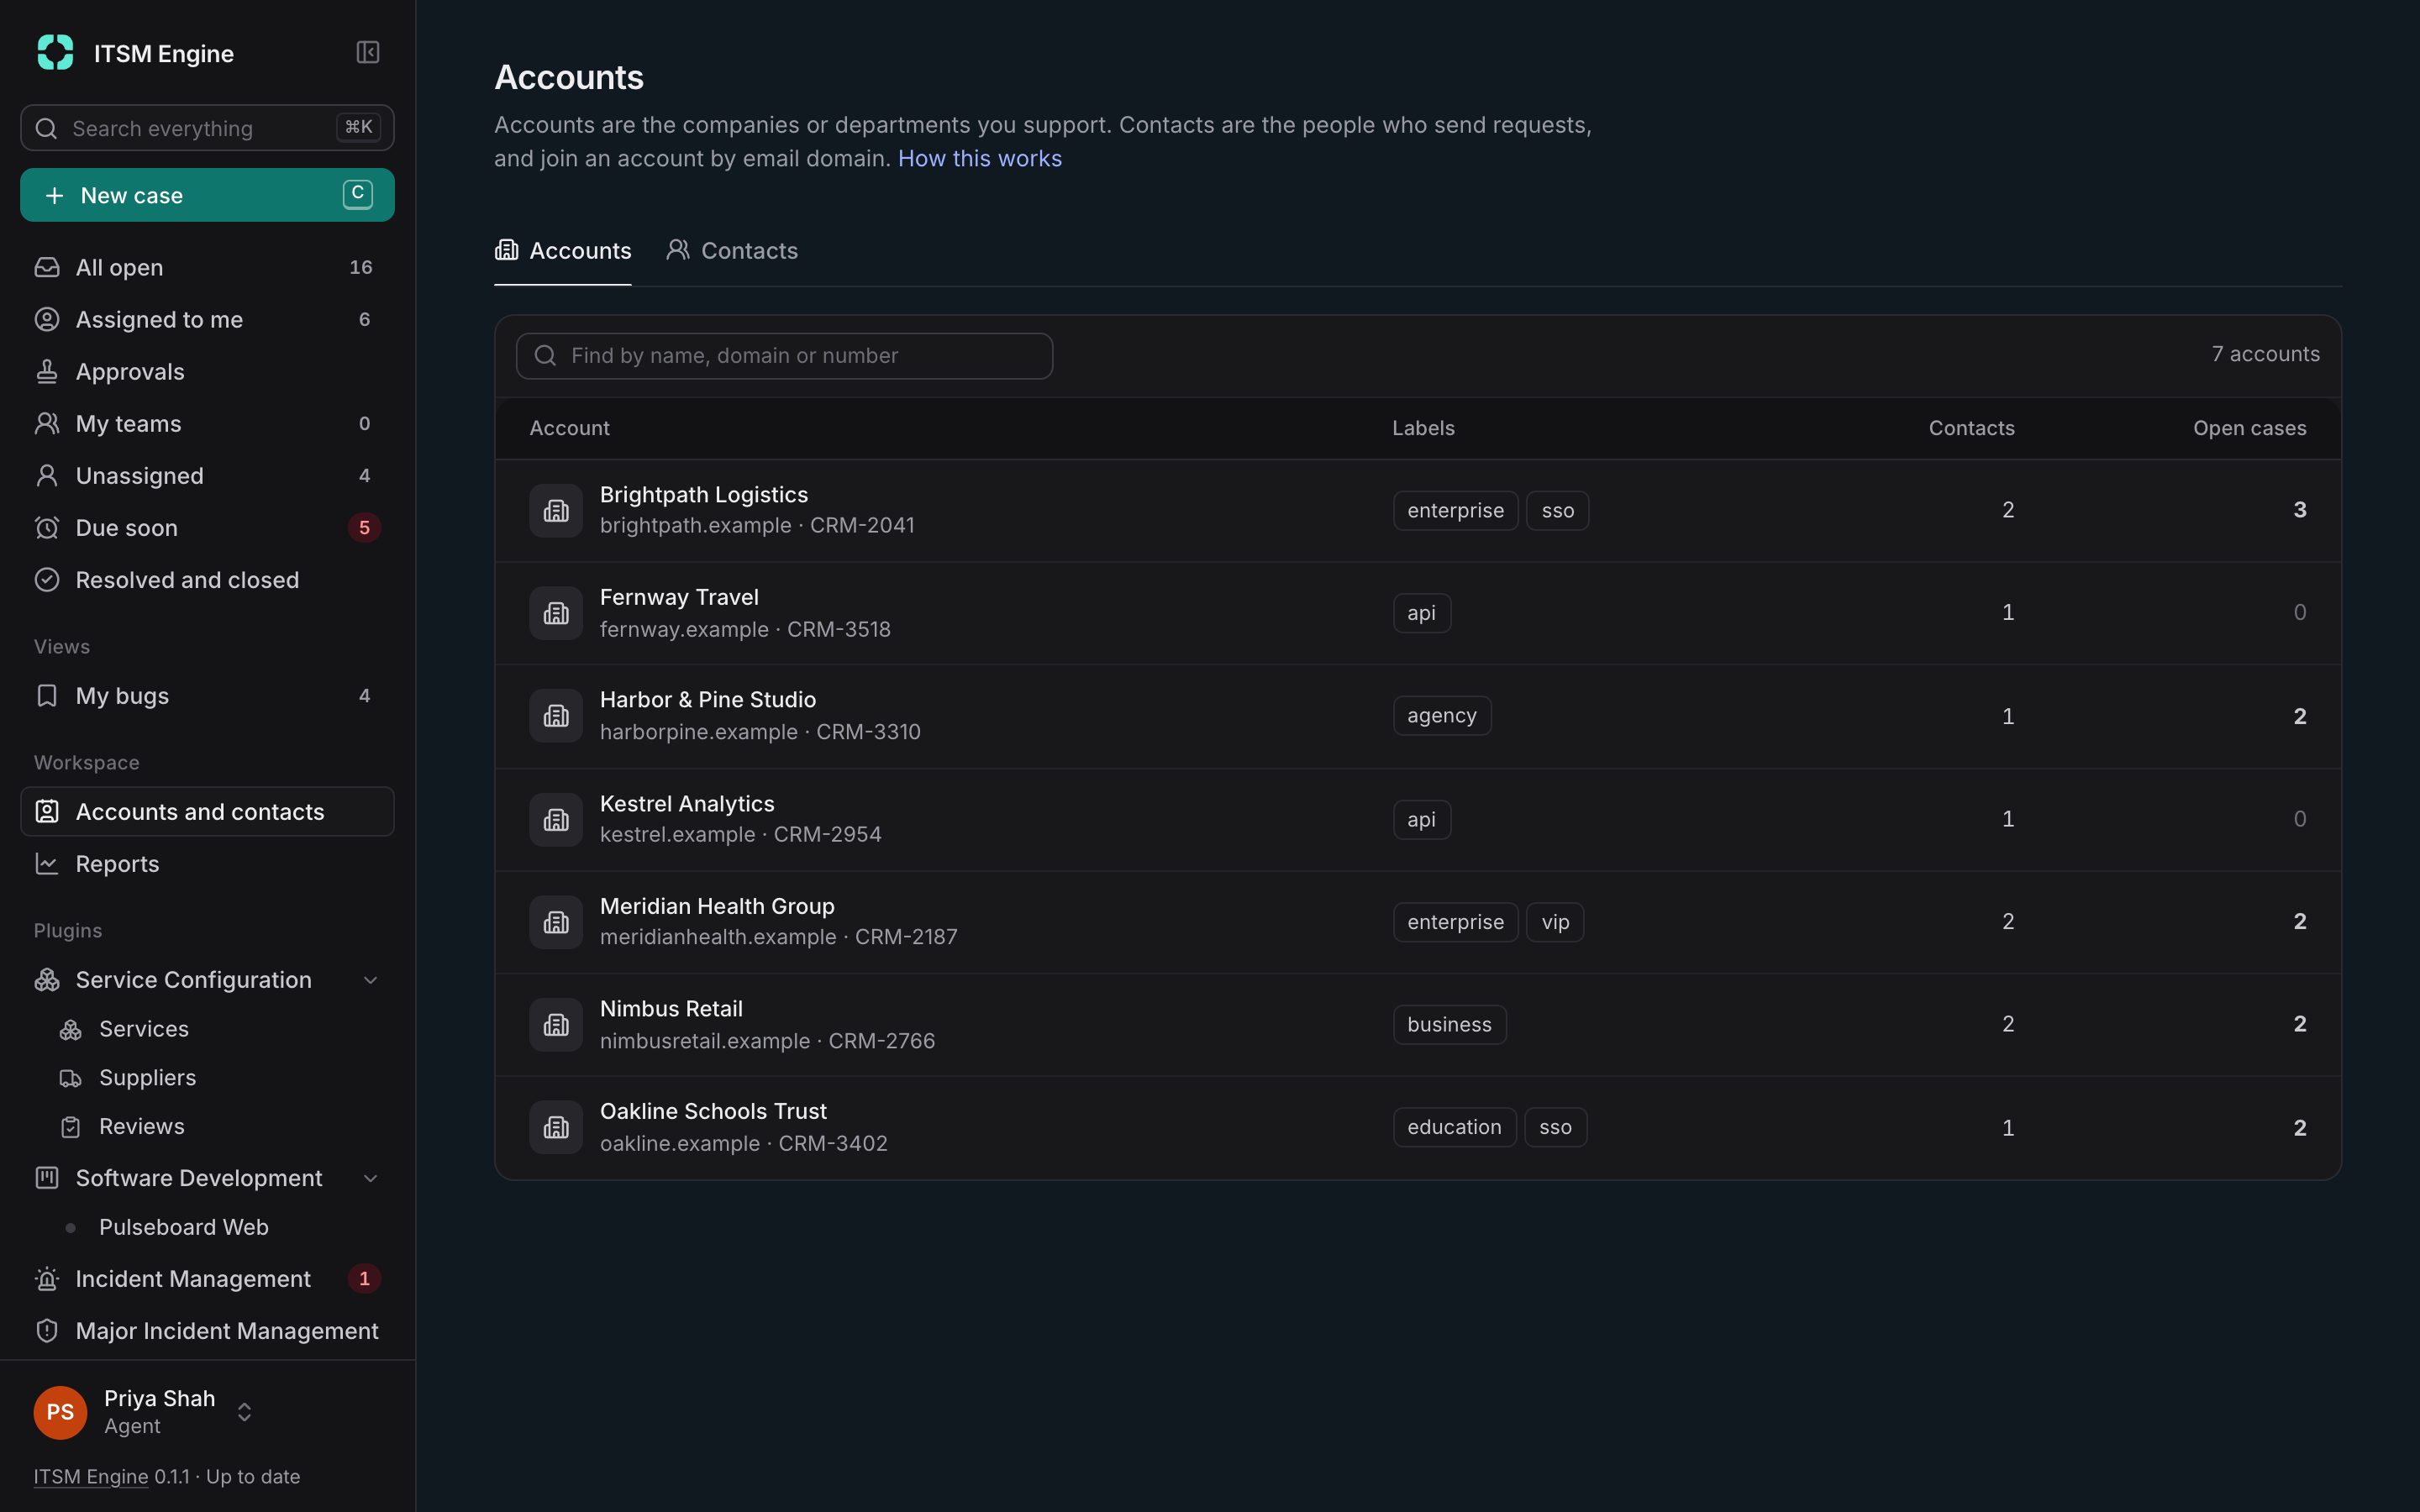Click the Resolved and closed checkmark icon
This screenshot has height=1512, width=2420.
[x=47, y=579]
